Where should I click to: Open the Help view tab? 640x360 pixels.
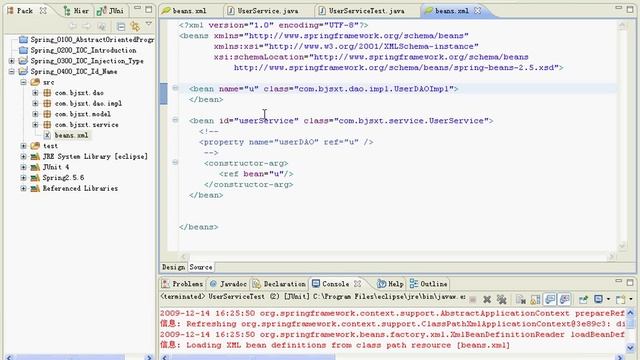(x=391, y=284)
